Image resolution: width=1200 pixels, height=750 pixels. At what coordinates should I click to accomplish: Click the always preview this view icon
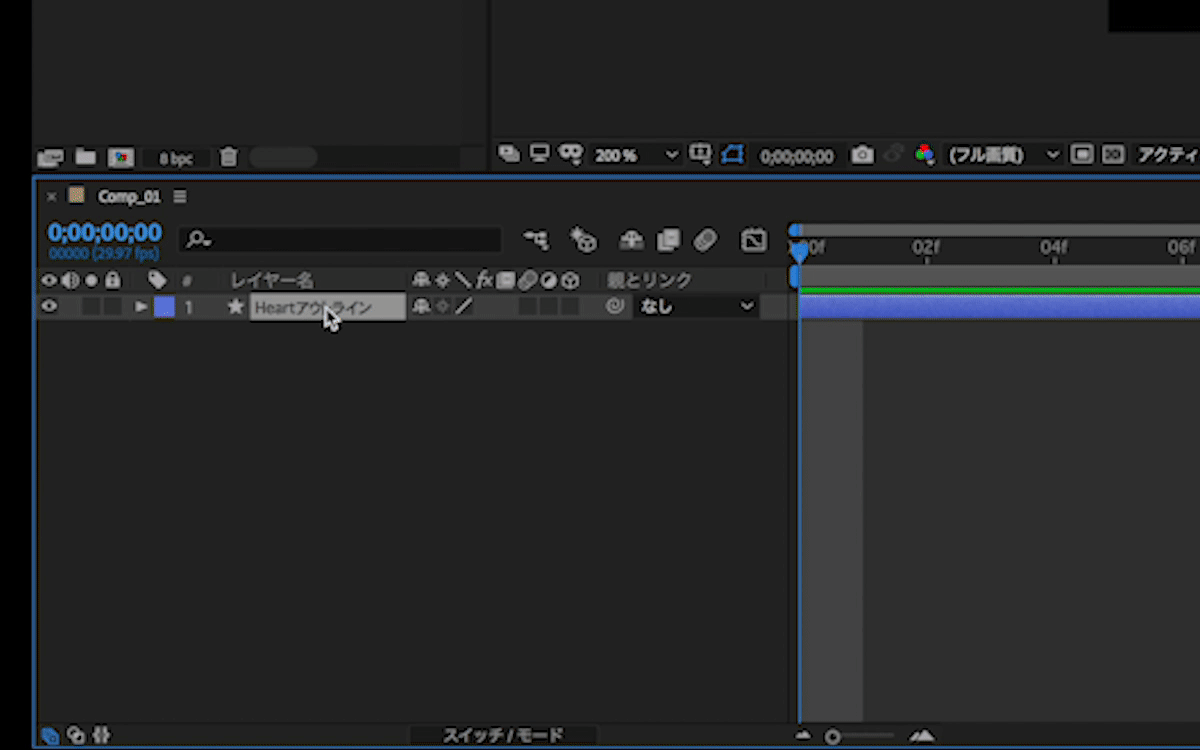[x=509, y=154]
